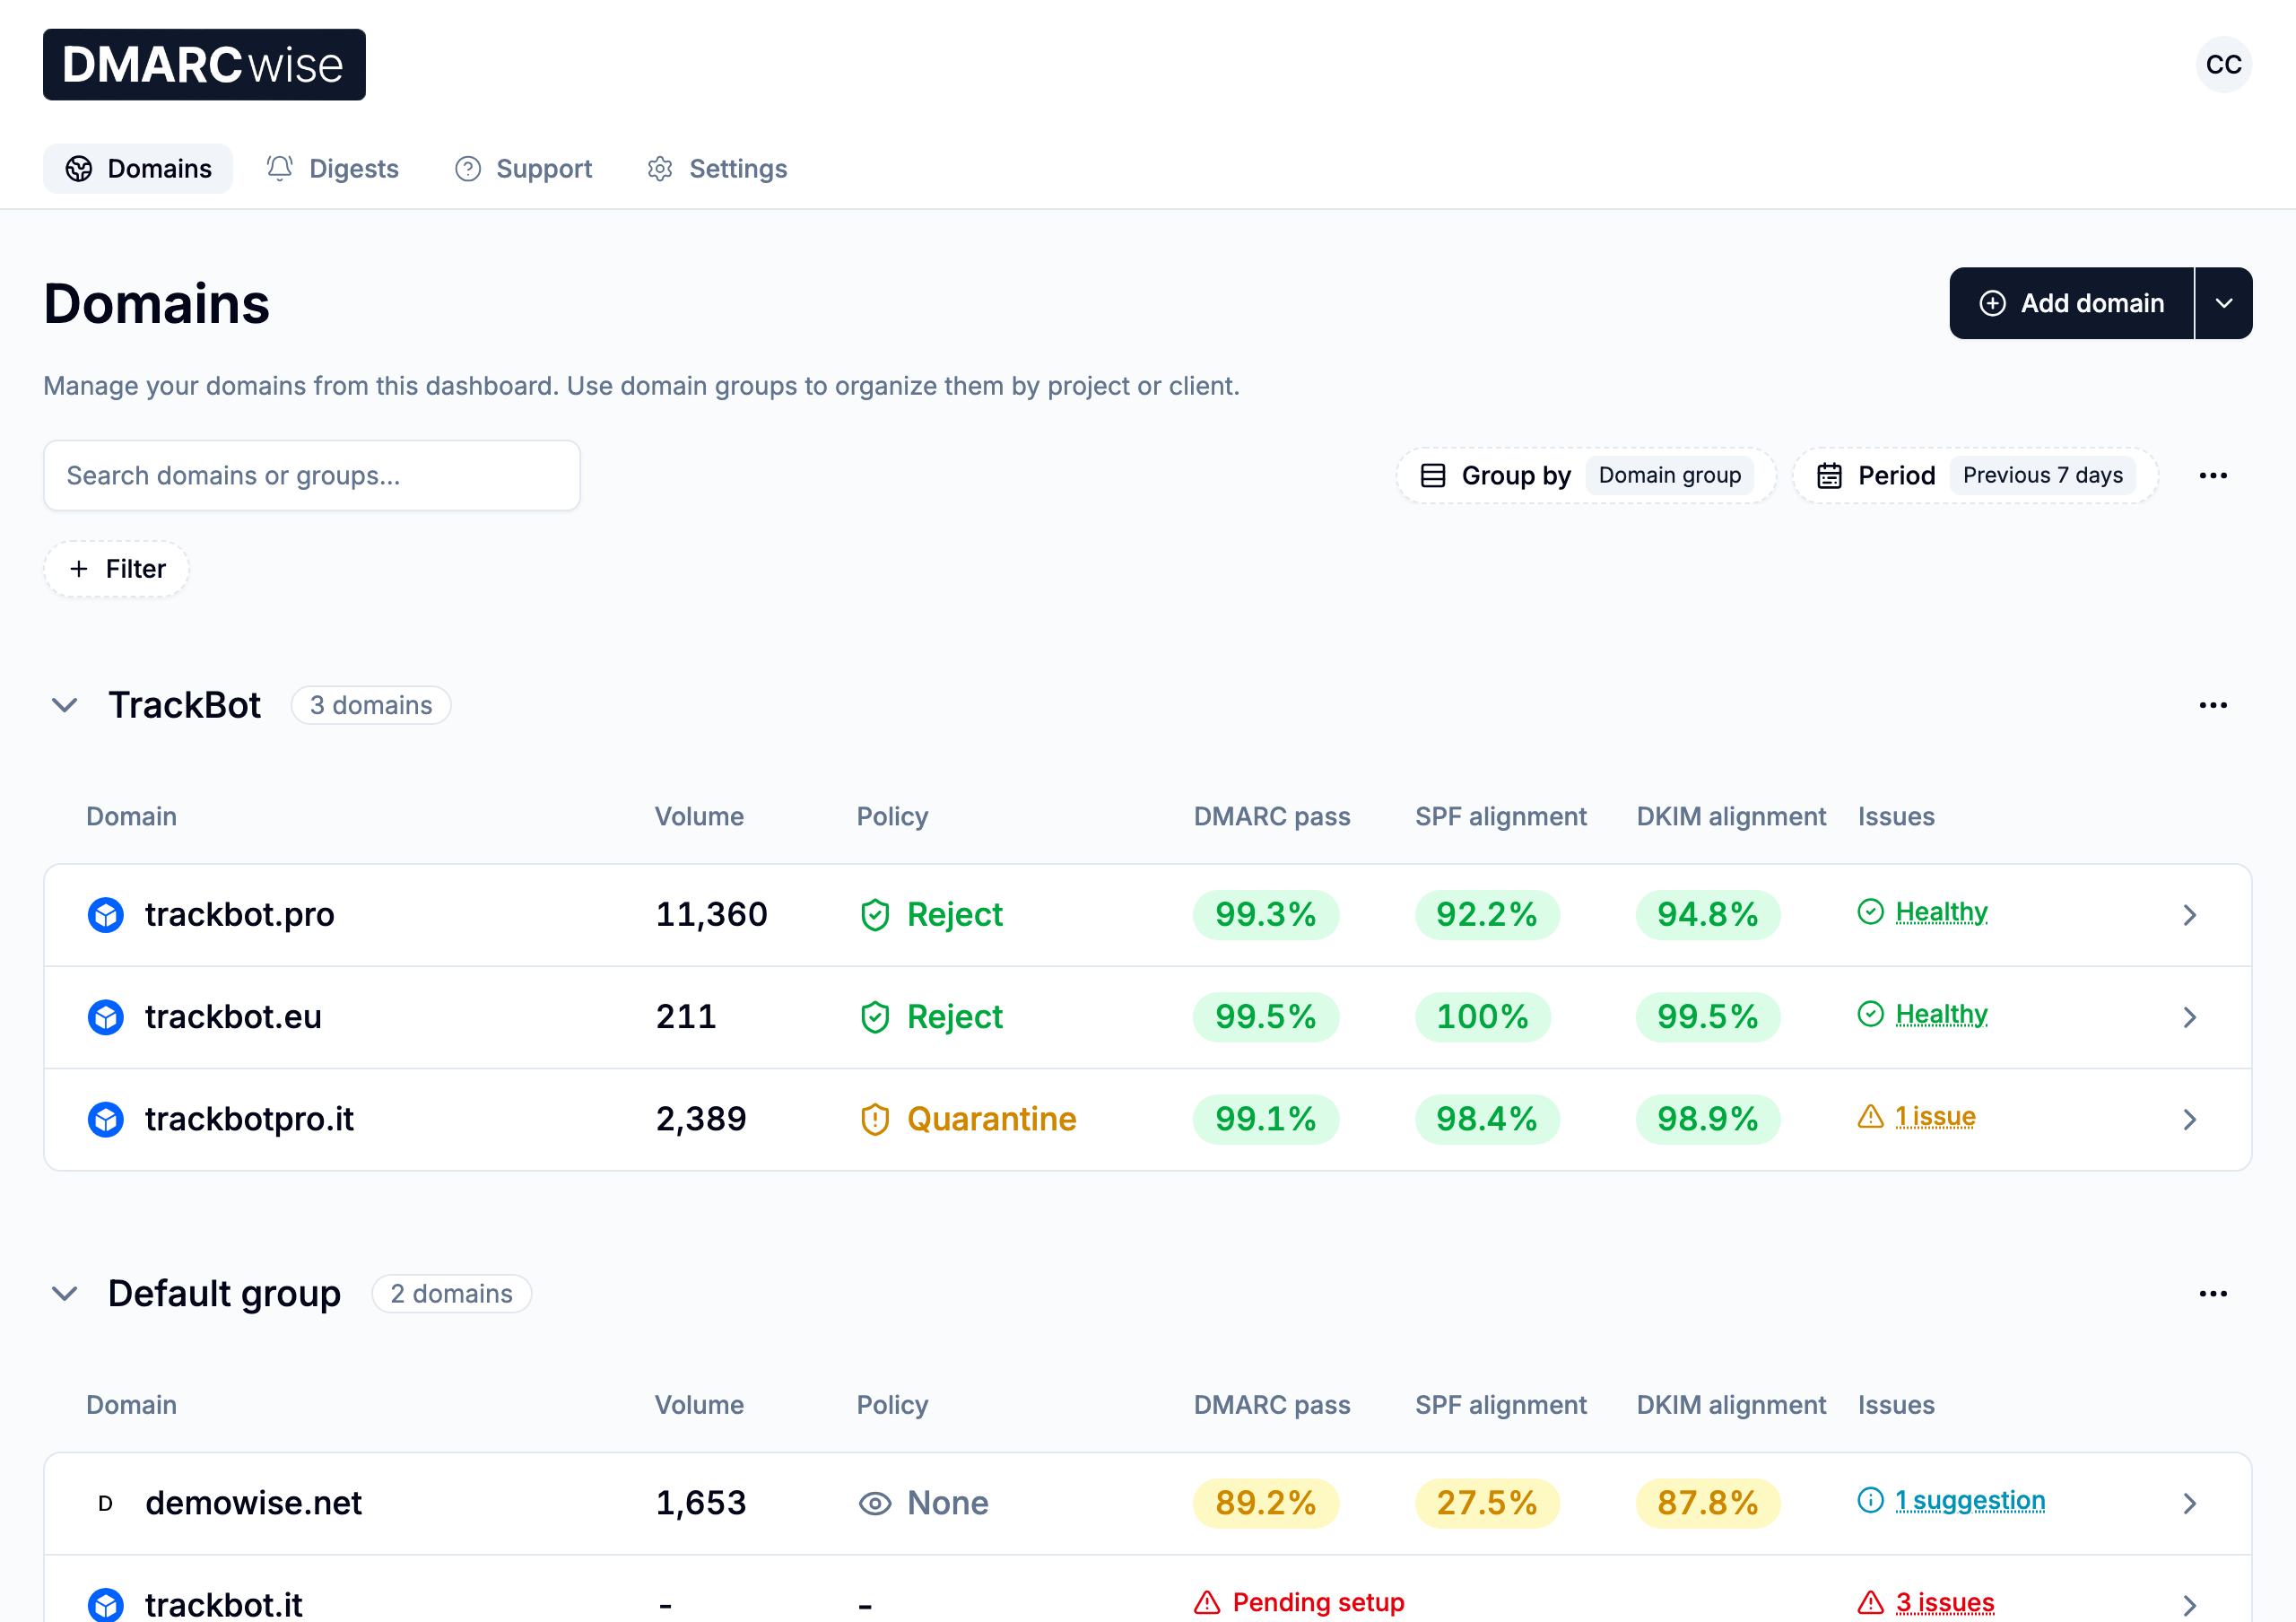The height and width of the screenshot is (1622, 2296).
Task: Click warning triangle beside 1 issue
Action: [x=1871, y=1116]
